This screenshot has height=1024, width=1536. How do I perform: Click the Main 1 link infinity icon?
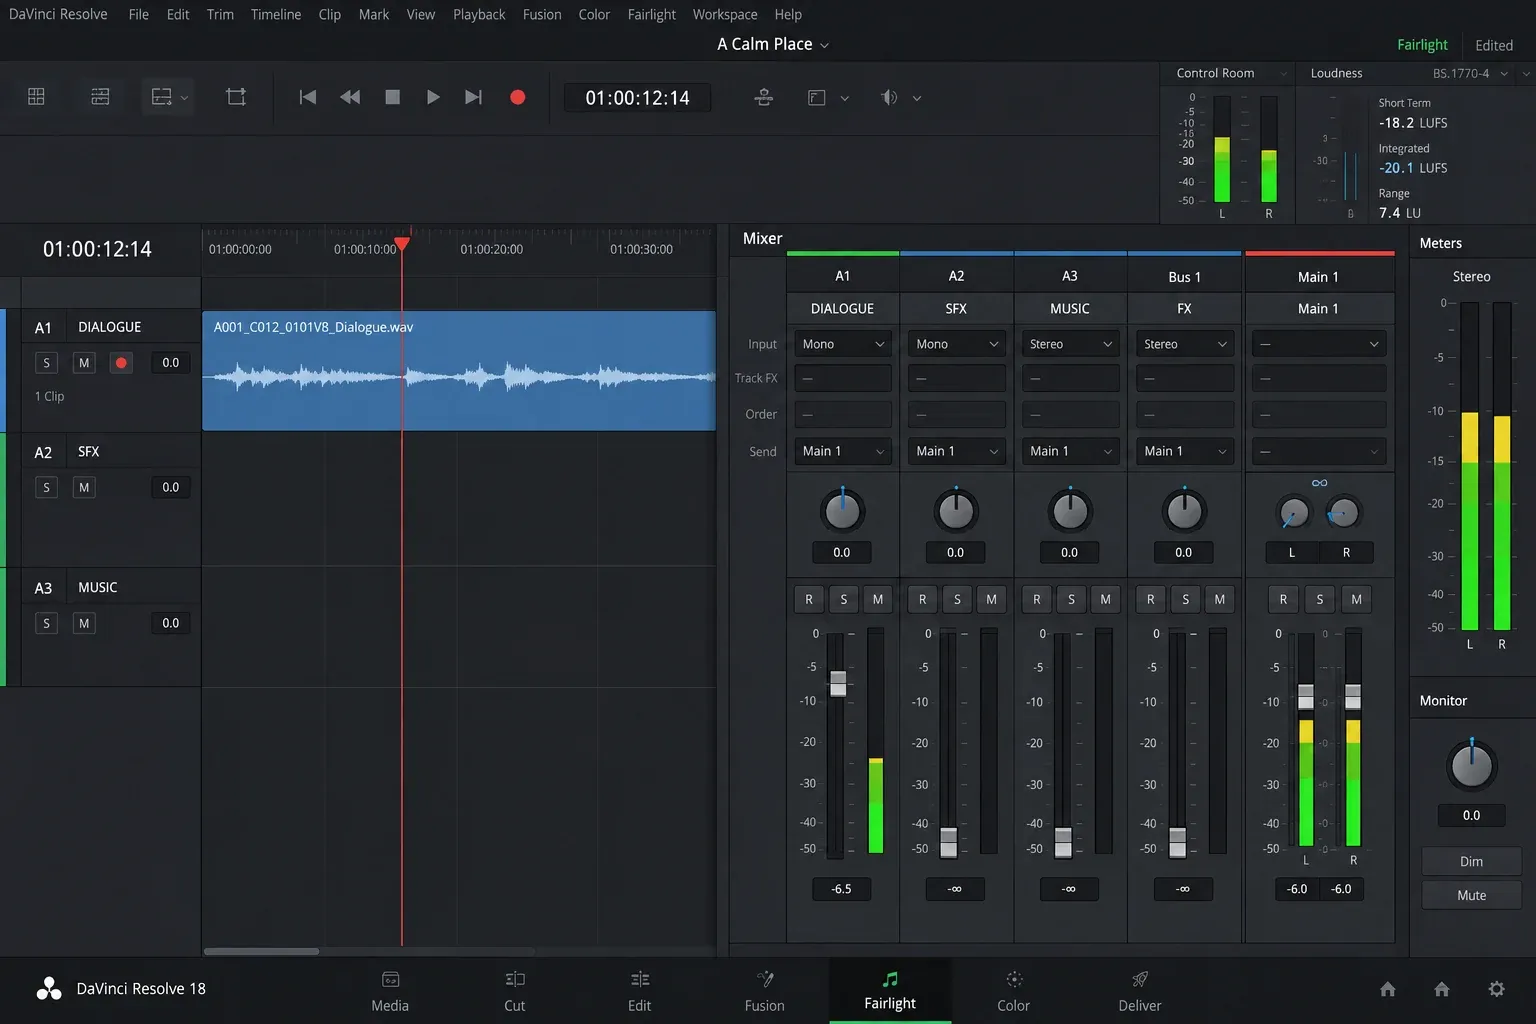(x=1320, y=483)
